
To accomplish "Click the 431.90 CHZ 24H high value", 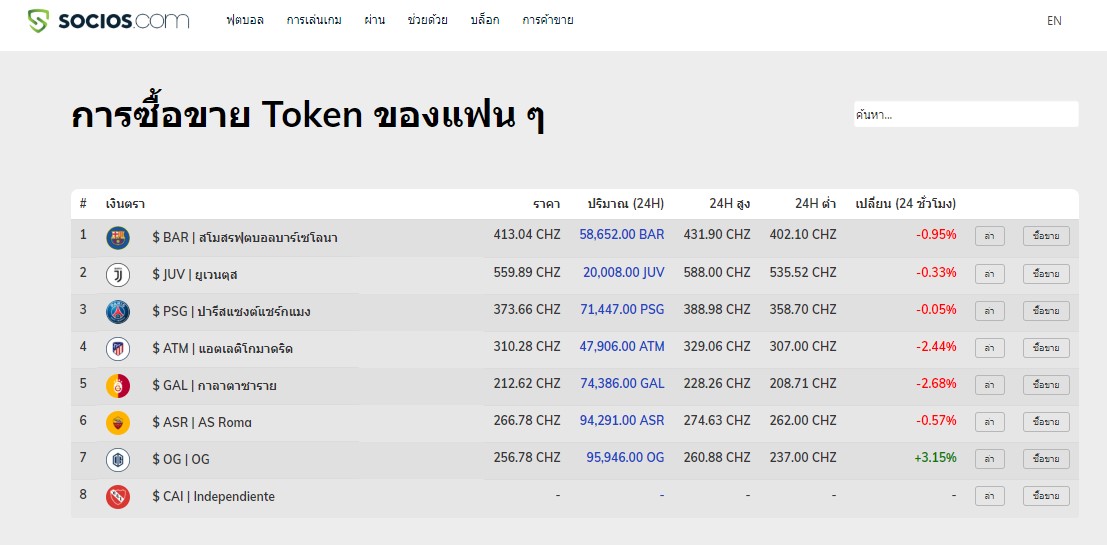I will pyautogui.click(x=717, y=234).
